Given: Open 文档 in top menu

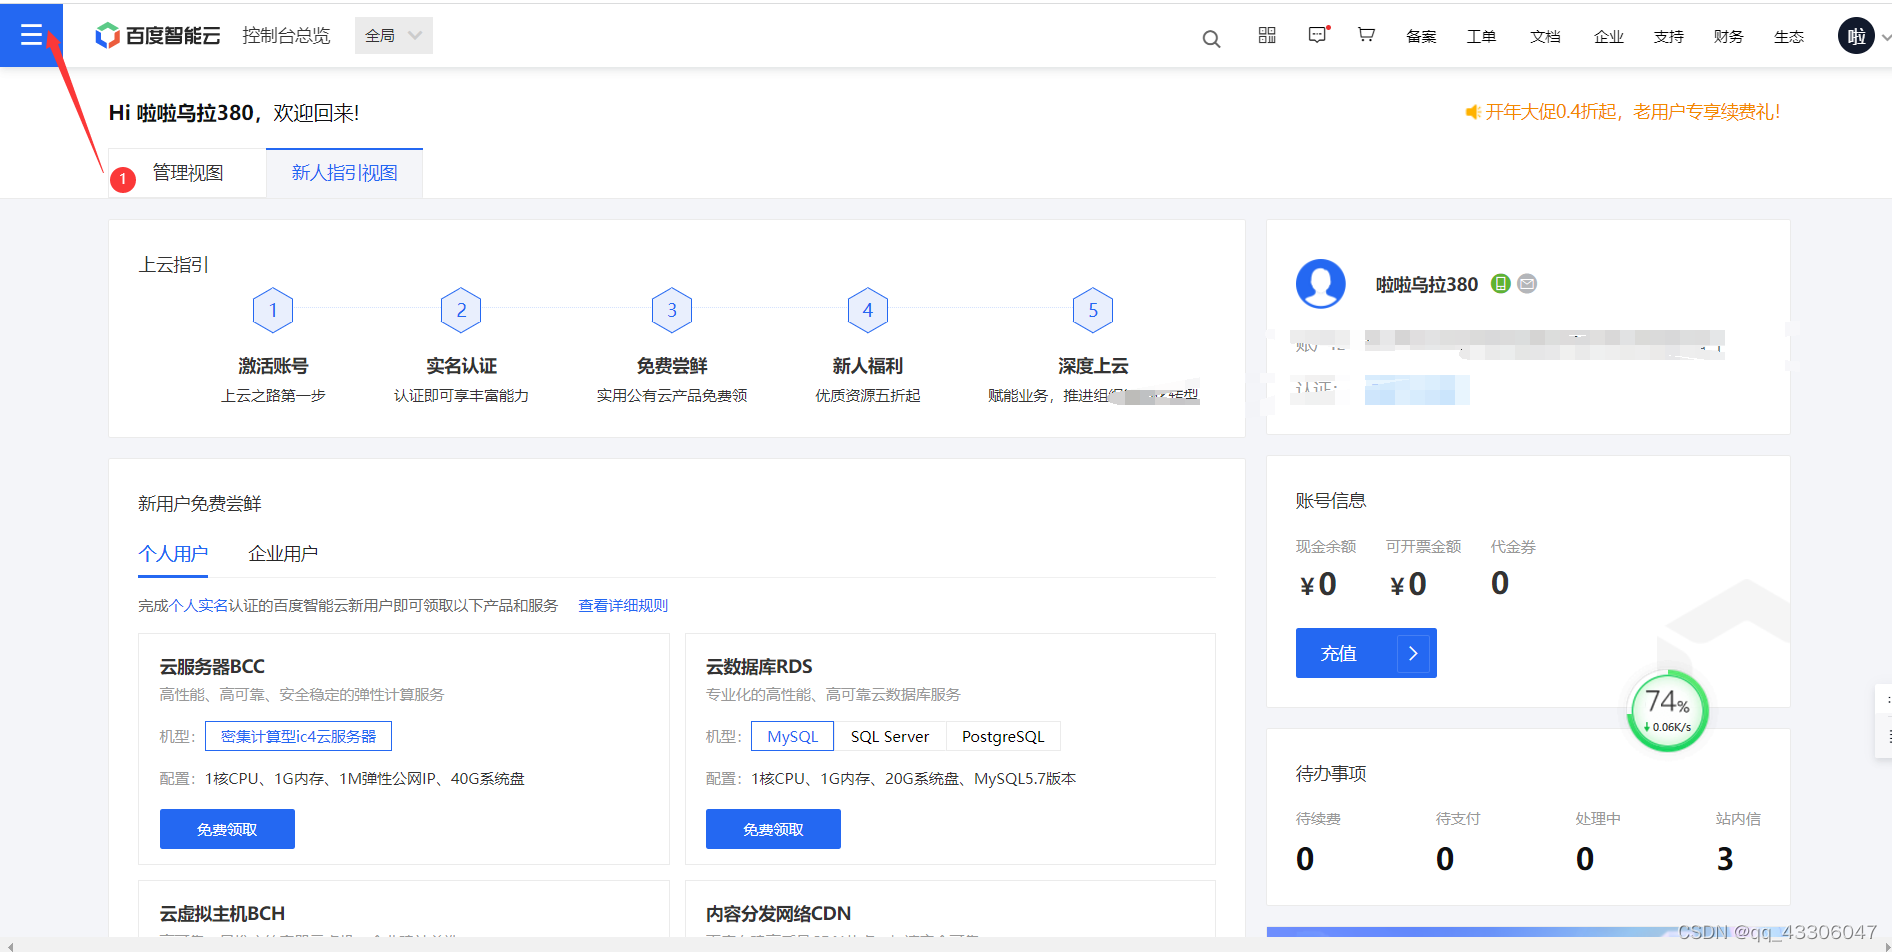Looking at the screenshot, I should [1545, 37].
